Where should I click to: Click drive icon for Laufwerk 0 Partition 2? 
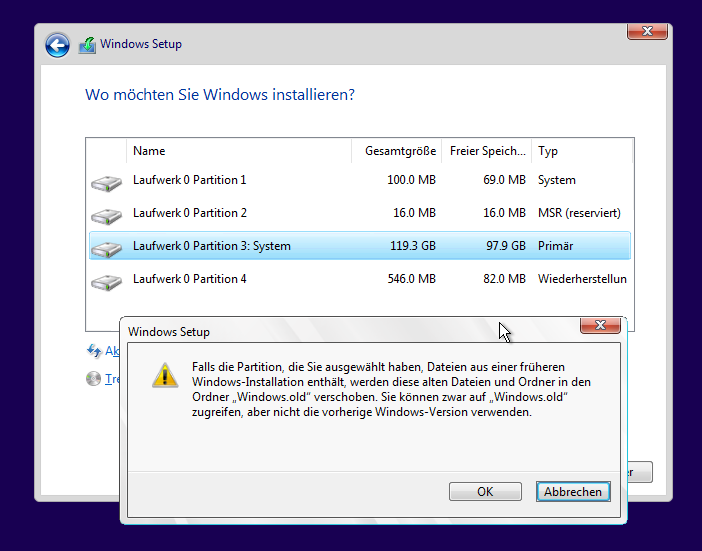(x=107, y=216)
